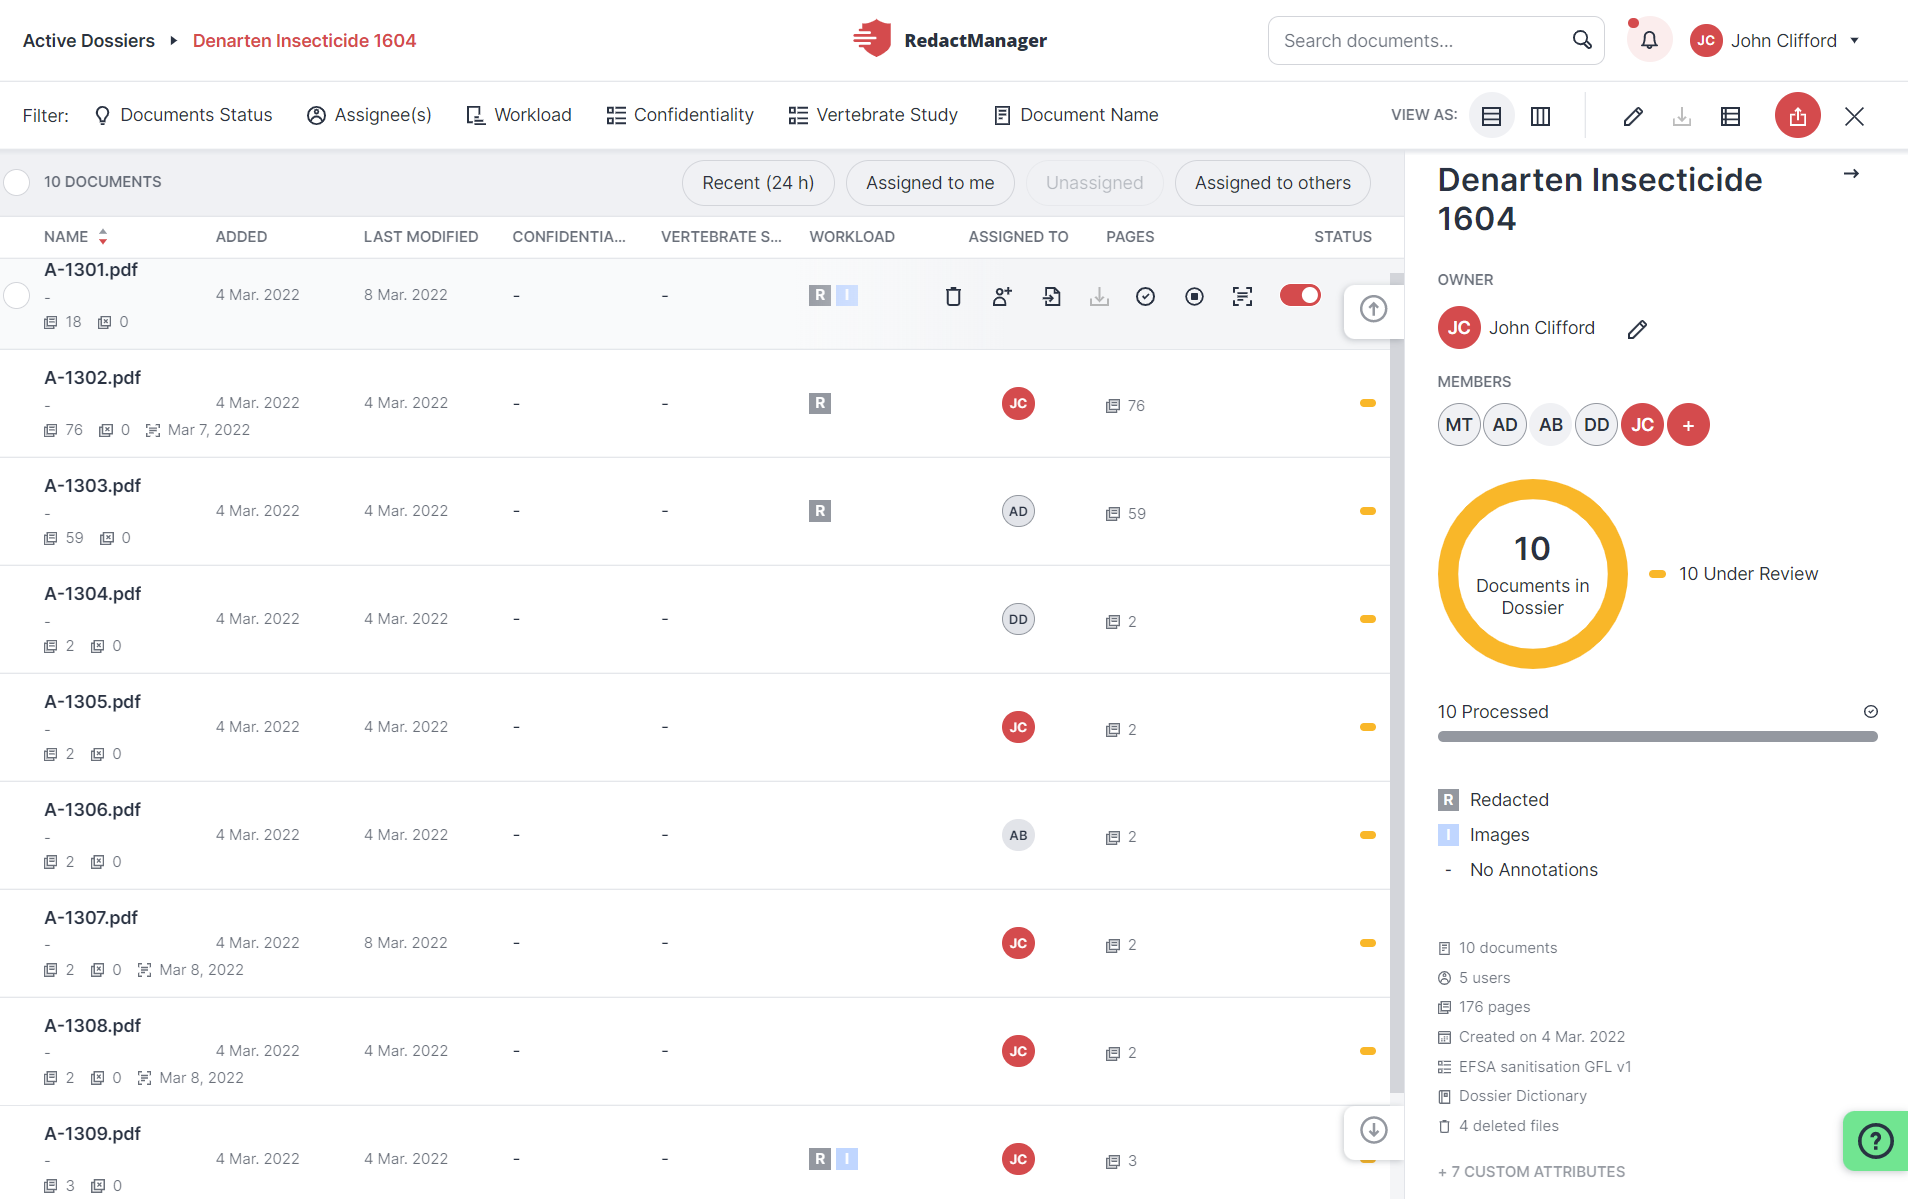
Task: Click the download icon in A-1301.pdf row
Action: pyautogui.click(x=1099, y=296)
